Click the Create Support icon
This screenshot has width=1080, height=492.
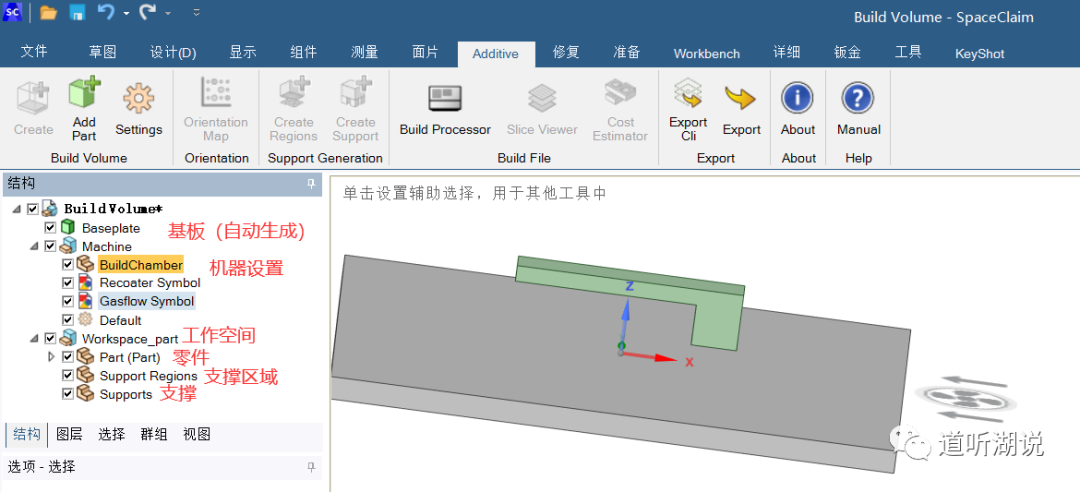(355, 94)
